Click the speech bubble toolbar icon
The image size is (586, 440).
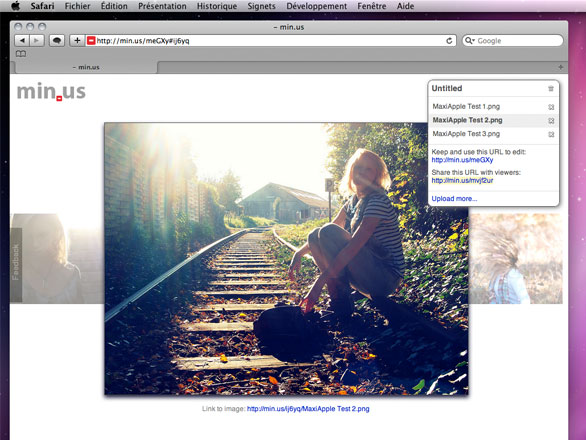(x=57, y=40)
